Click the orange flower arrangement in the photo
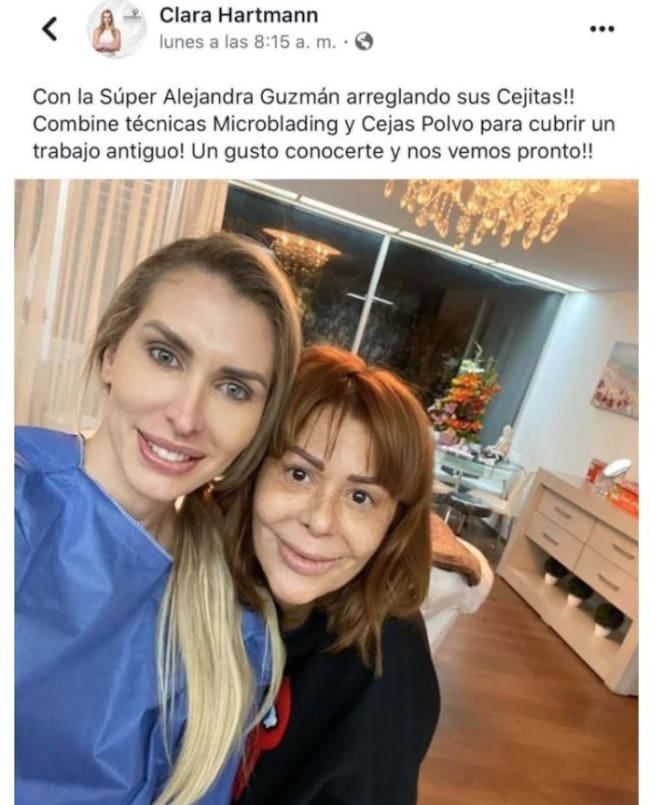This screenshot has height=805, width=650. pyautogui.click(x=465, y=398)
